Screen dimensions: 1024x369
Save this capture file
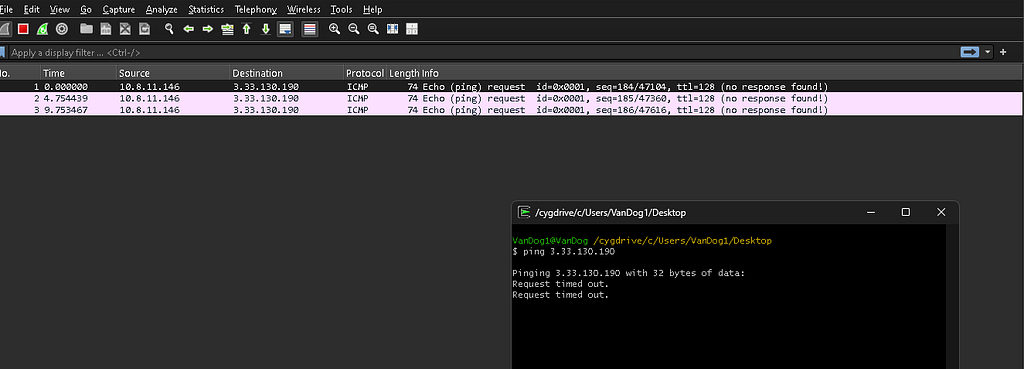click(106, 29)
